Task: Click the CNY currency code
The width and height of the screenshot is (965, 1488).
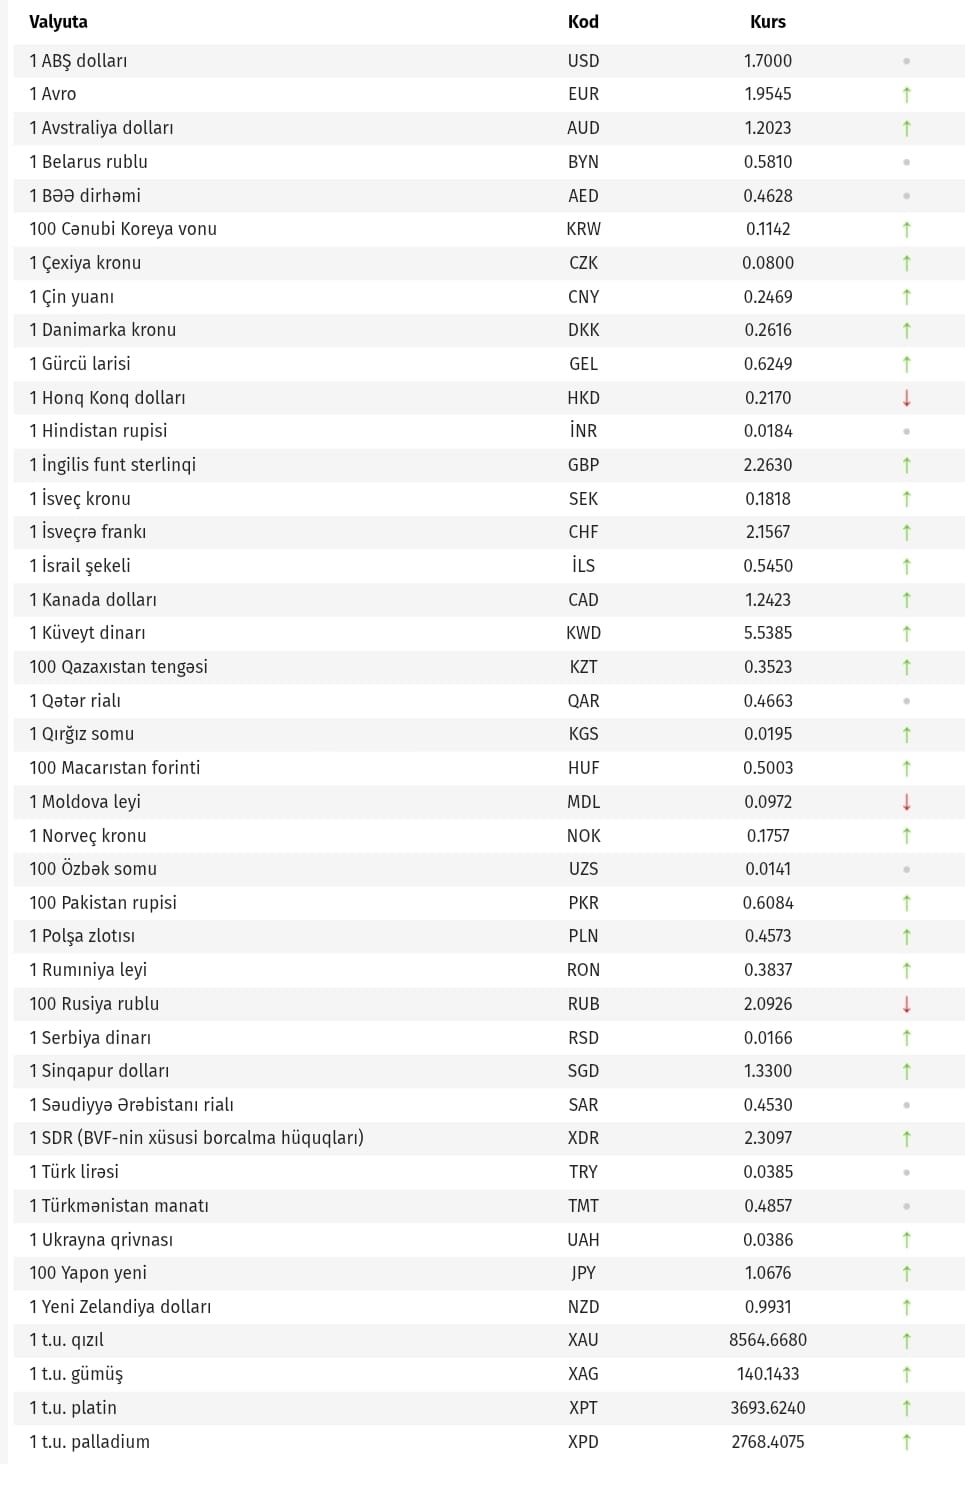Action: (x=583, y=297)
